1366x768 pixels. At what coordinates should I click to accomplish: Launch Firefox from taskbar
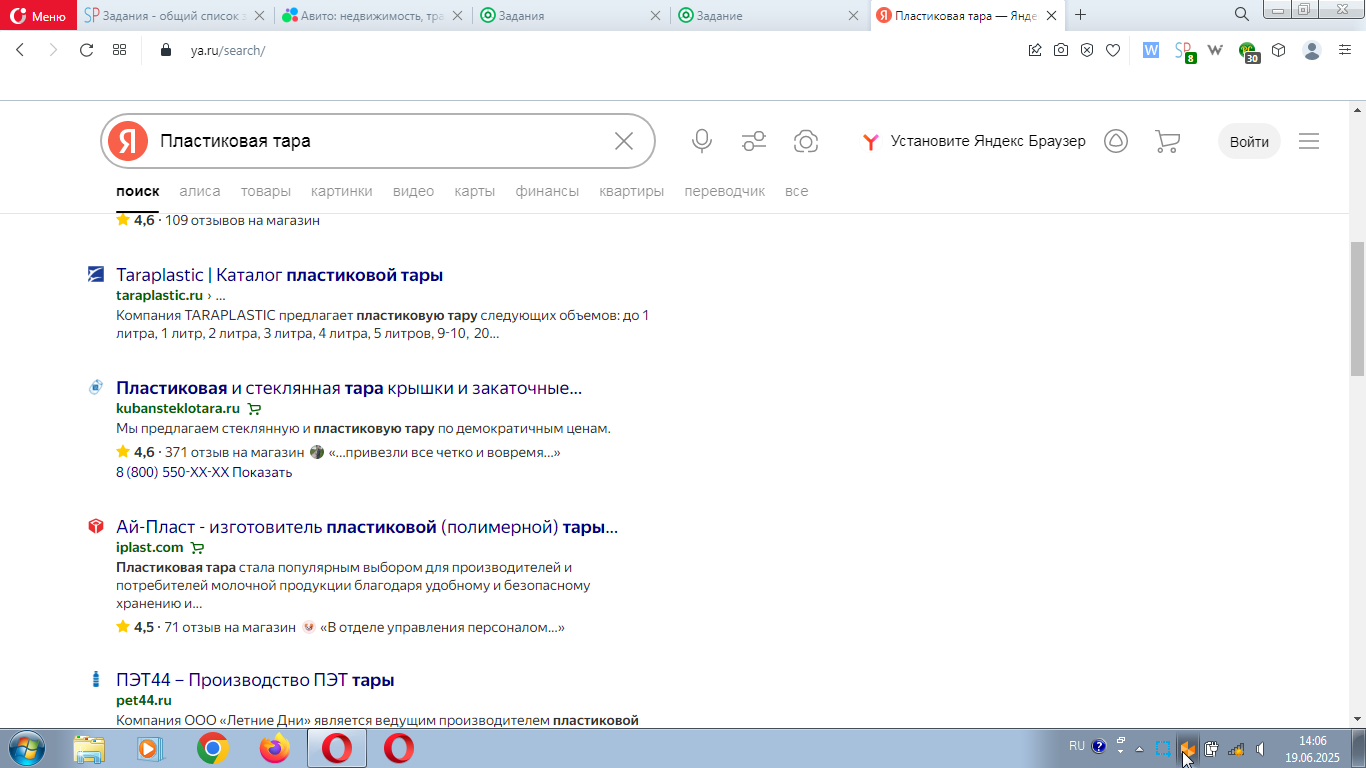[x=274, y=748]
